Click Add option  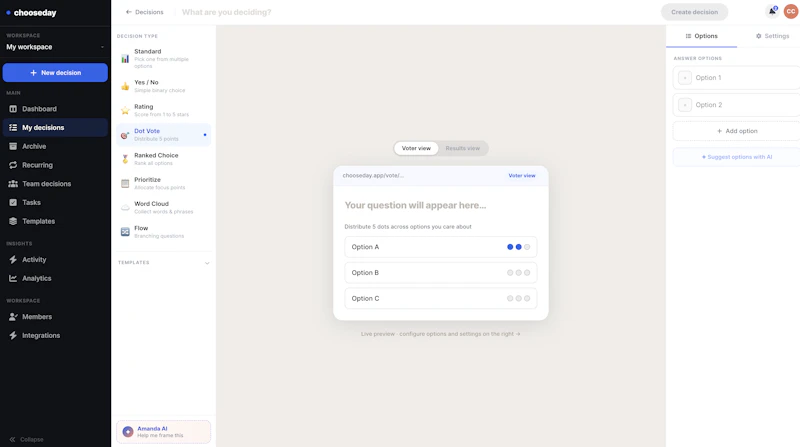click(736, 131)
